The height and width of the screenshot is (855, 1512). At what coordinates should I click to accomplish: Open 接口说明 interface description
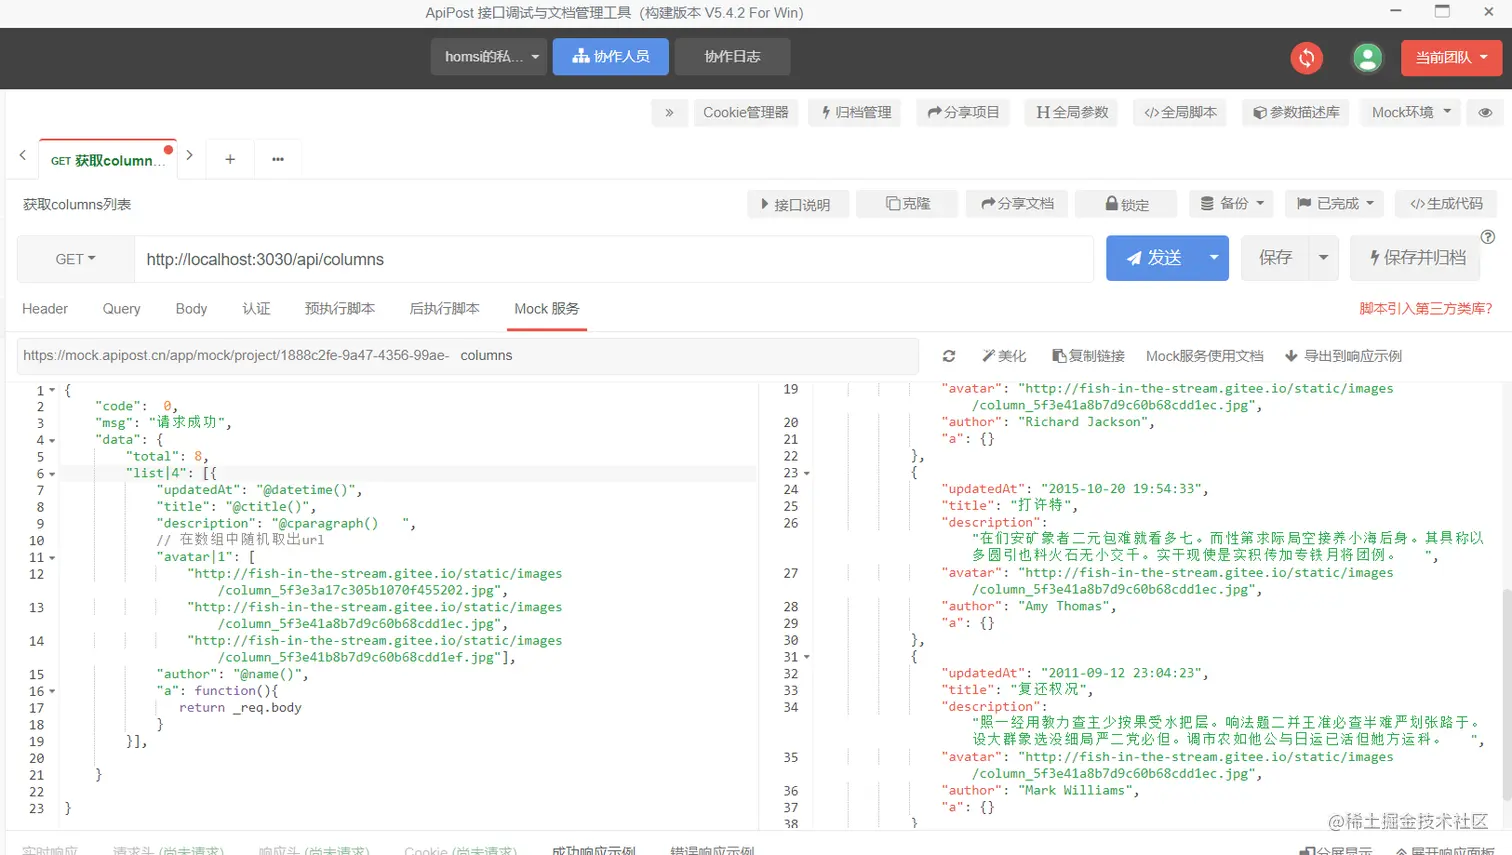[x=798, y=204]
